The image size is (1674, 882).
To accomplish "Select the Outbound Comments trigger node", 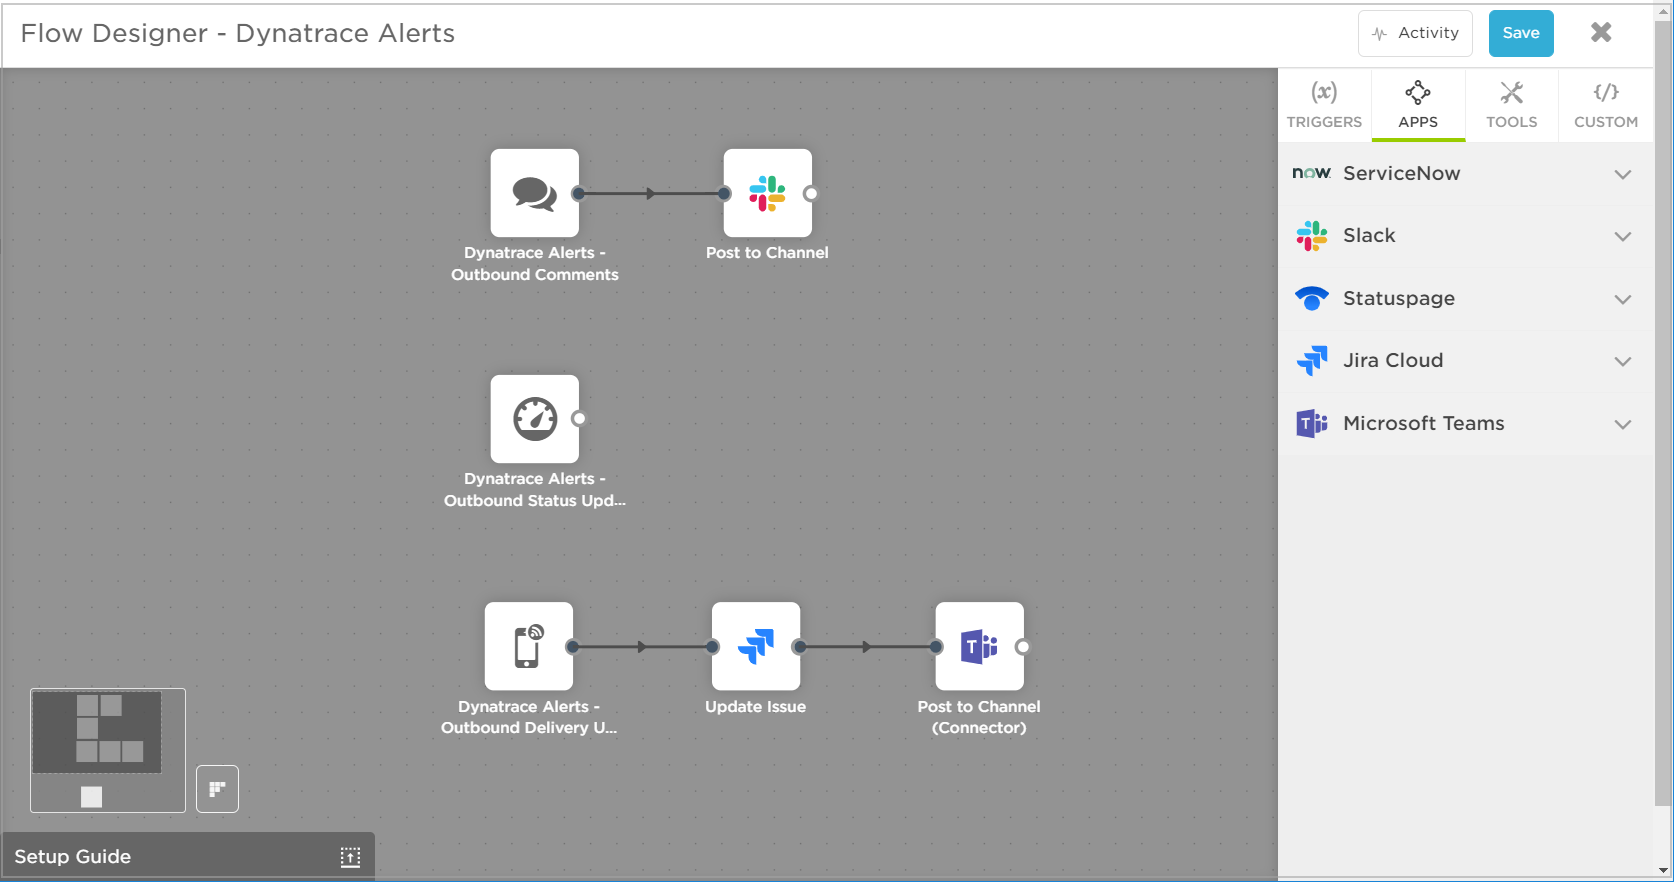I will coord(534,193).
